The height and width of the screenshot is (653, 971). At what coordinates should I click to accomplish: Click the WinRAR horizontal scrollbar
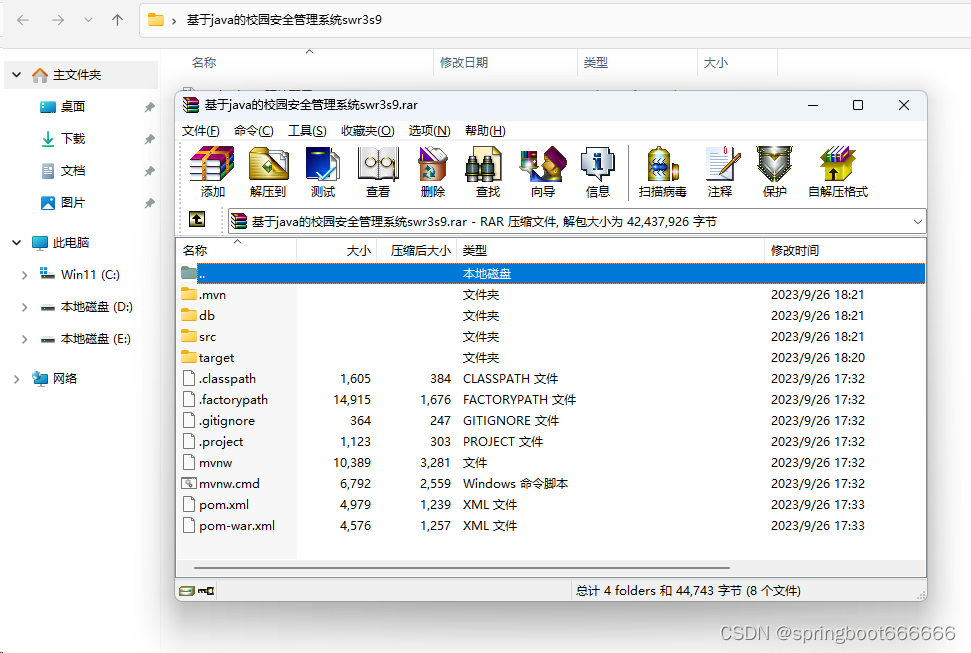pyautogui.click(x=461, y=567)
